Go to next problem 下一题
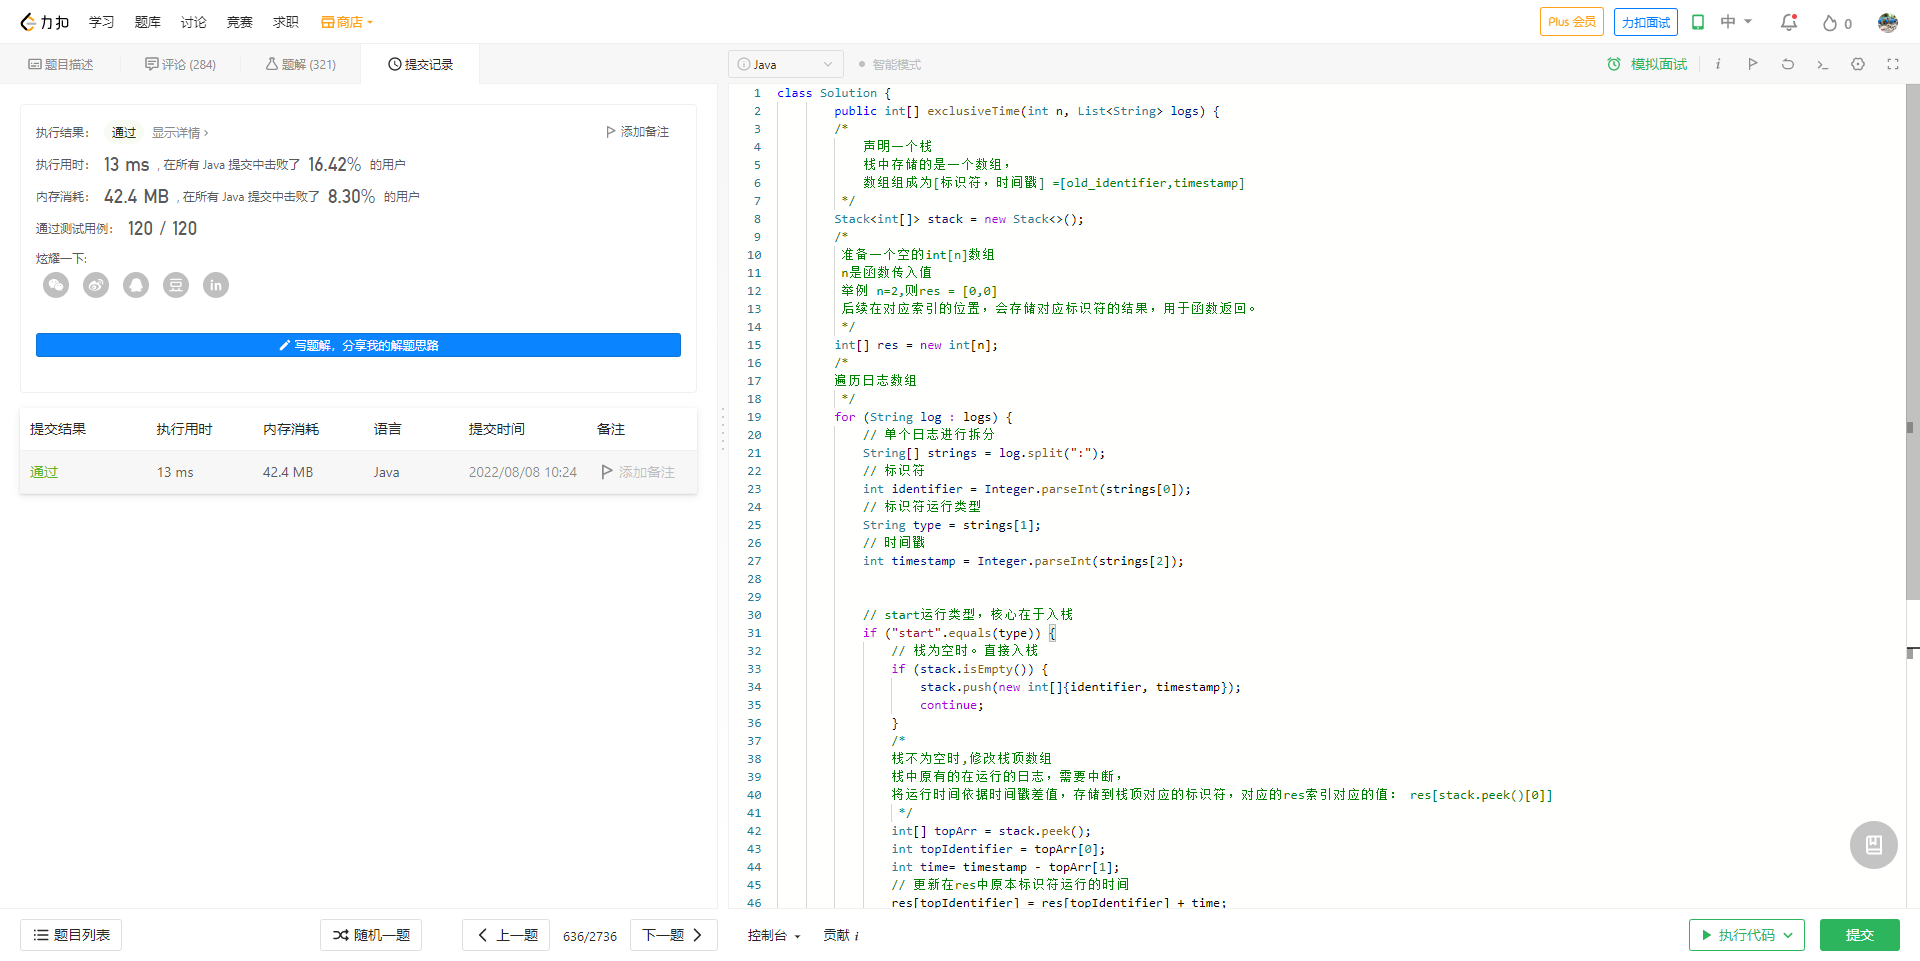 tap(674, 935)
